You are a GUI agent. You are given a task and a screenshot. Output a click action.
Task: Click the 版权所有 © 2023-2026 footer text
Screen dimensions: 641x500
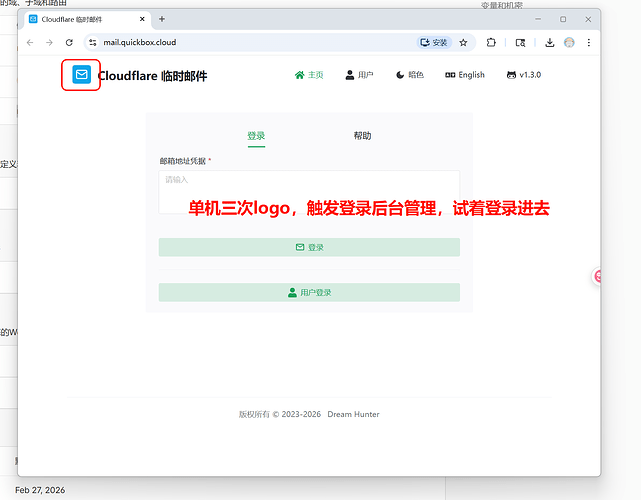(x=280, y=414)
